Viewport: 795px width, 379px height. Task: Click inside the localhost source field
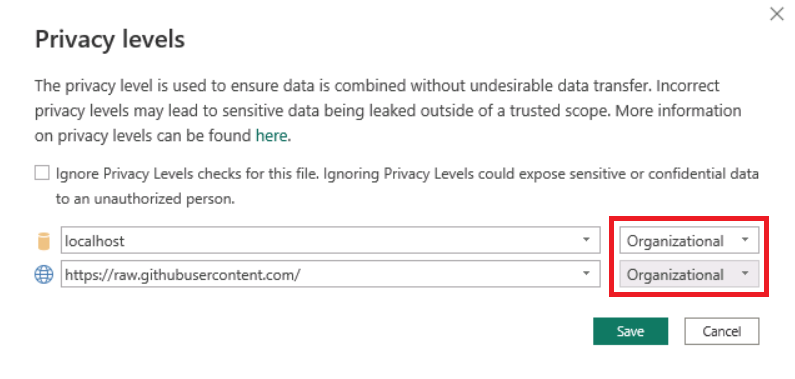pyautogui.click(x=331, y=241)
